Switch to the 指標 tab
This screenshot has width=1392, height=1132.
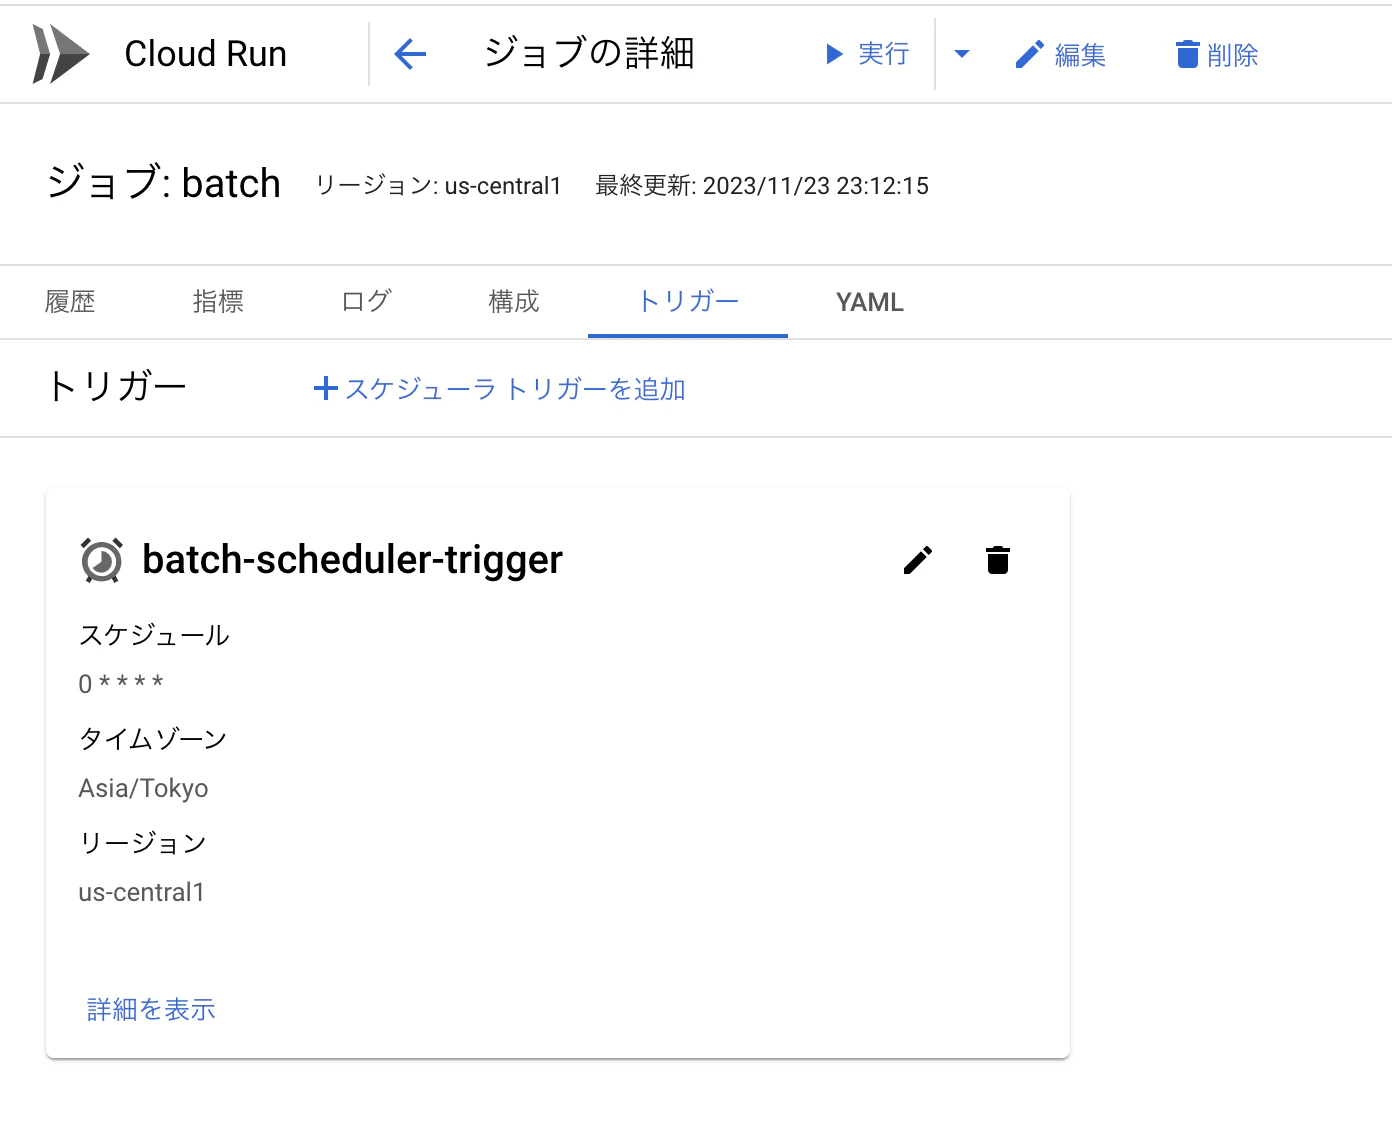(218, 302)
